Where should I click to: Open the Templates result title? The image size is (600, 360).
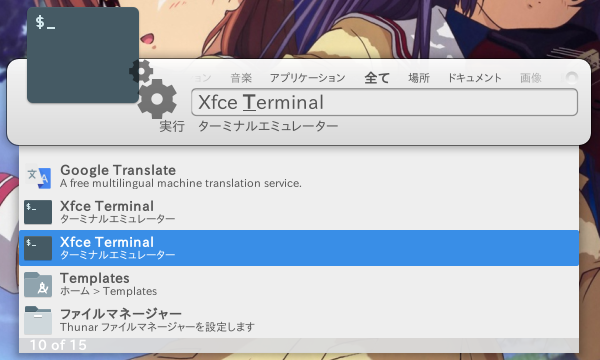point(95,278)
